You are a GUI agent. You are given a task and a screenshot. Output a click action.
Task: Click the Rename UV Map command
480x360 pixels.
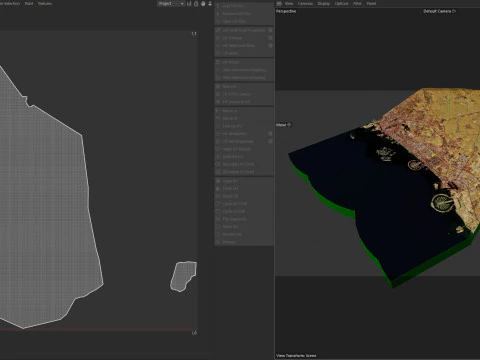click(244, 14)
